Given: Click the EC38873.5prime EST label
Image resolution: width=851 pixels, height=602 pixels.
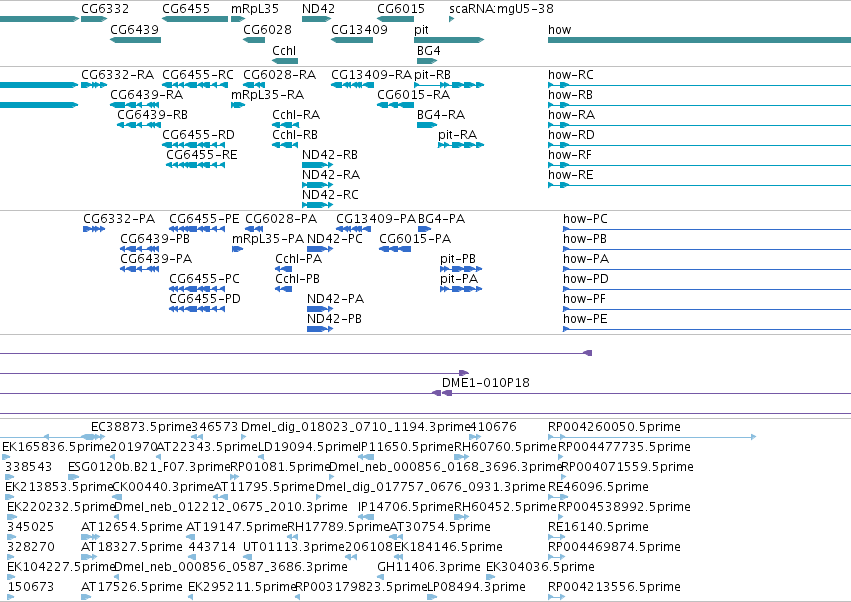Looking at the screenshot, I should (141, 427).
